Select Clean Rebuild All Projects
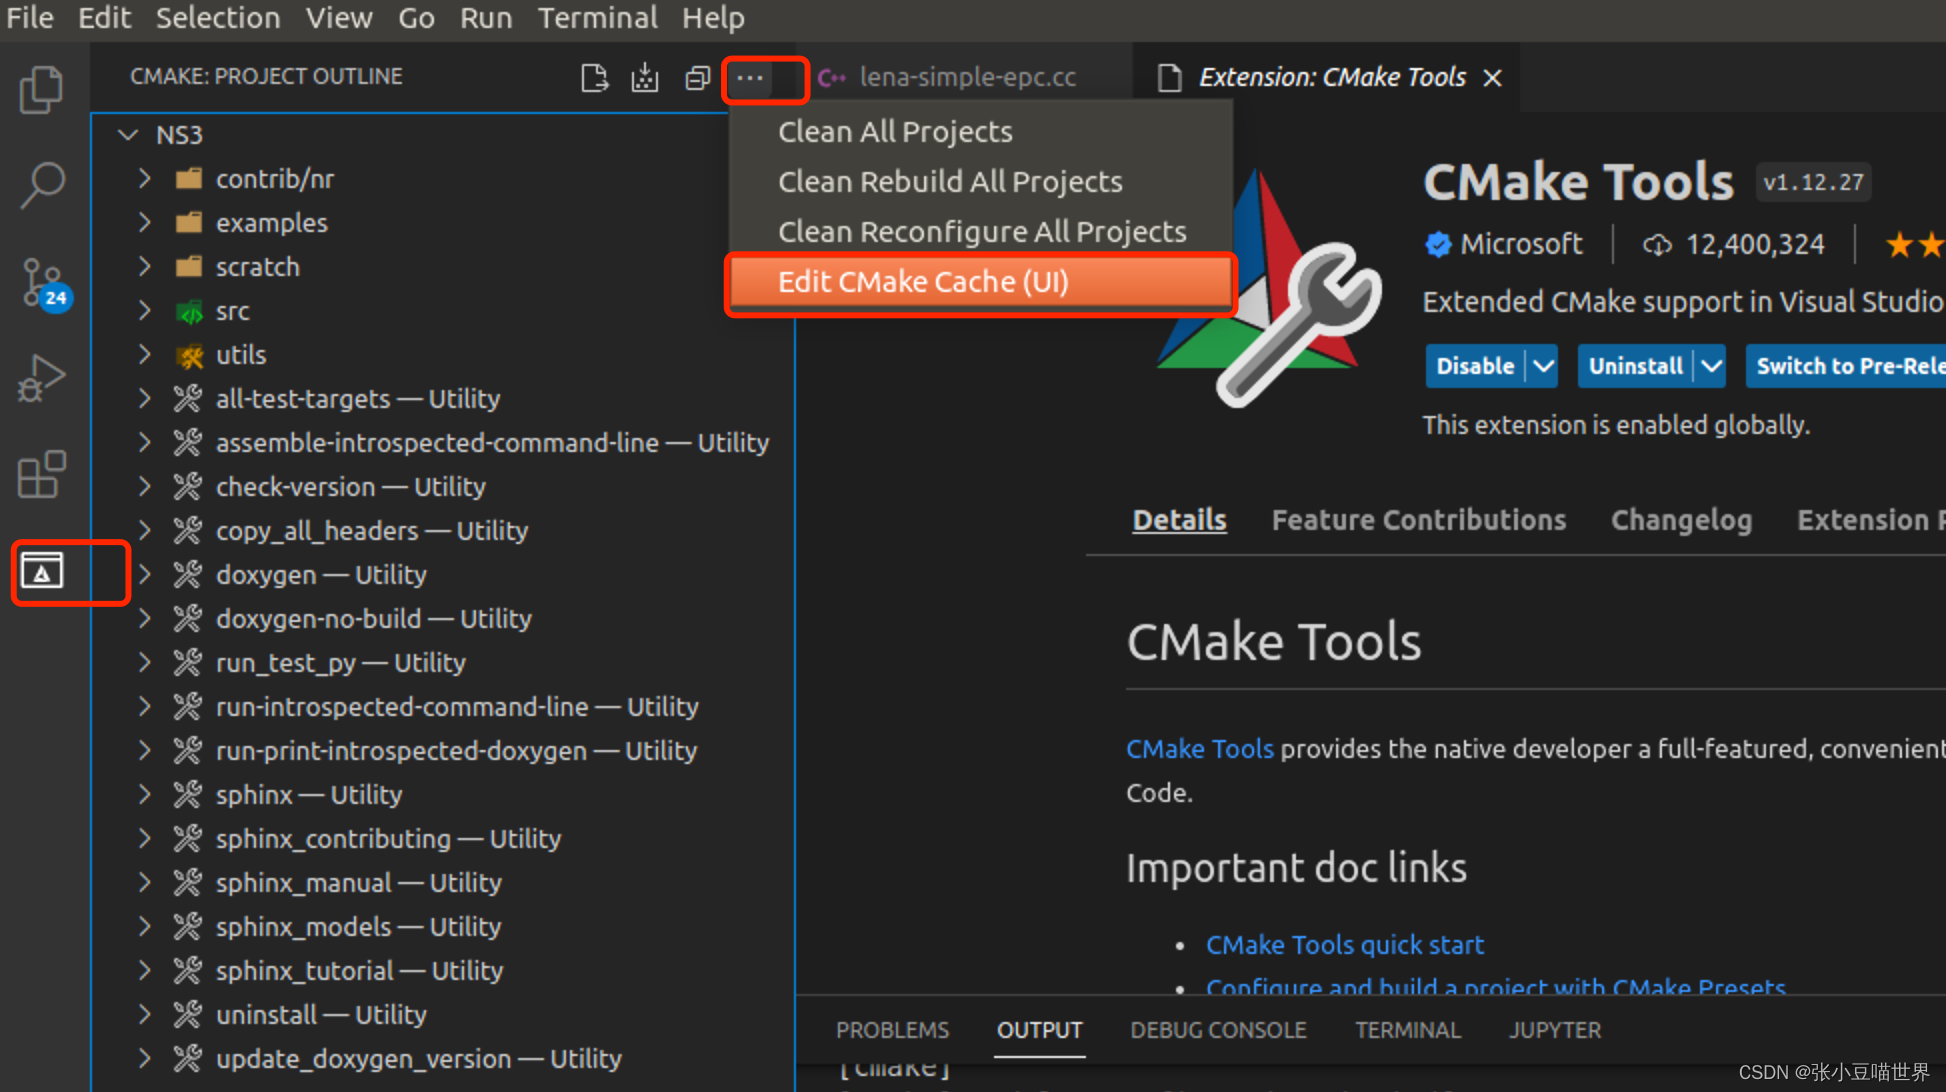 coord(950,182)
